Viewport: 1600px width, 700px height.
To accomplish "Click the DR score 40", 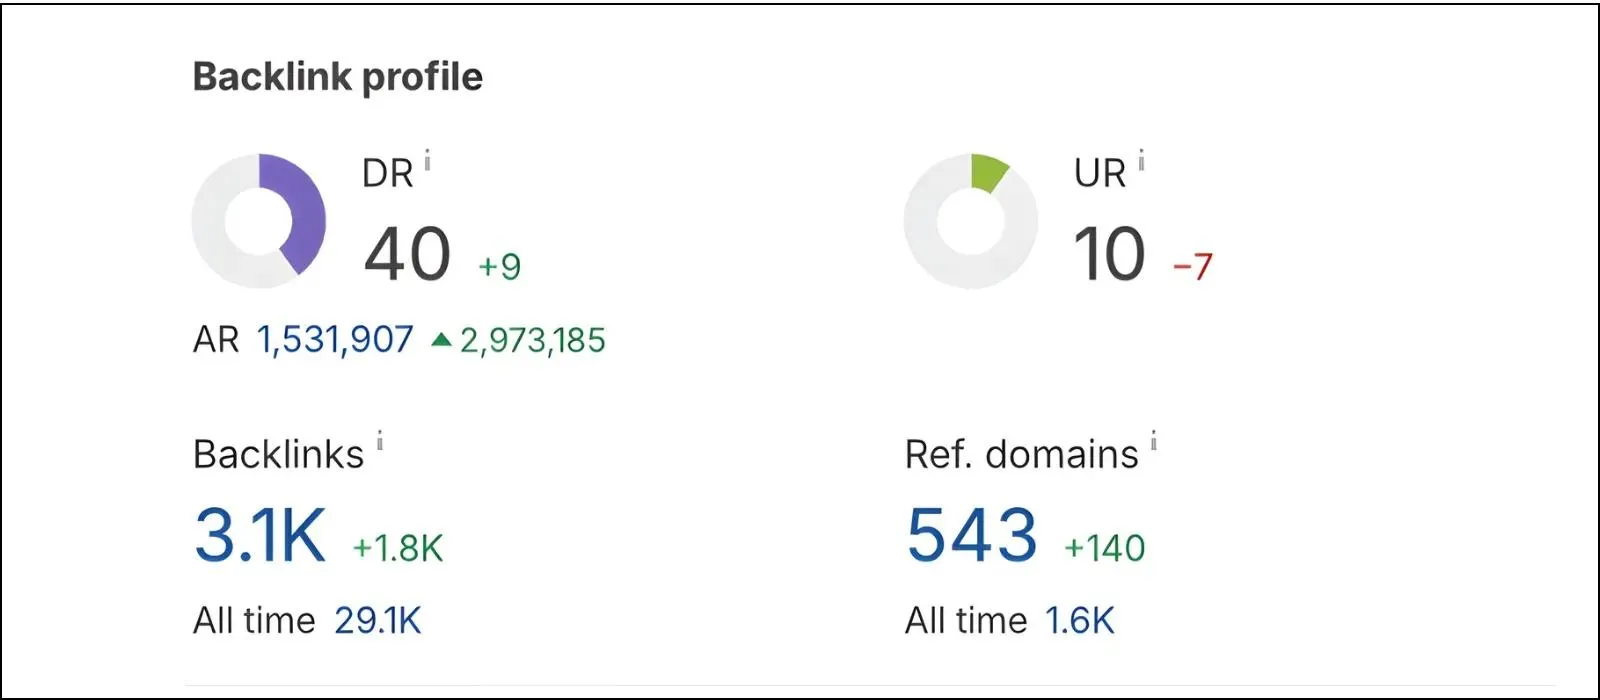I will (x=407, y=254).
